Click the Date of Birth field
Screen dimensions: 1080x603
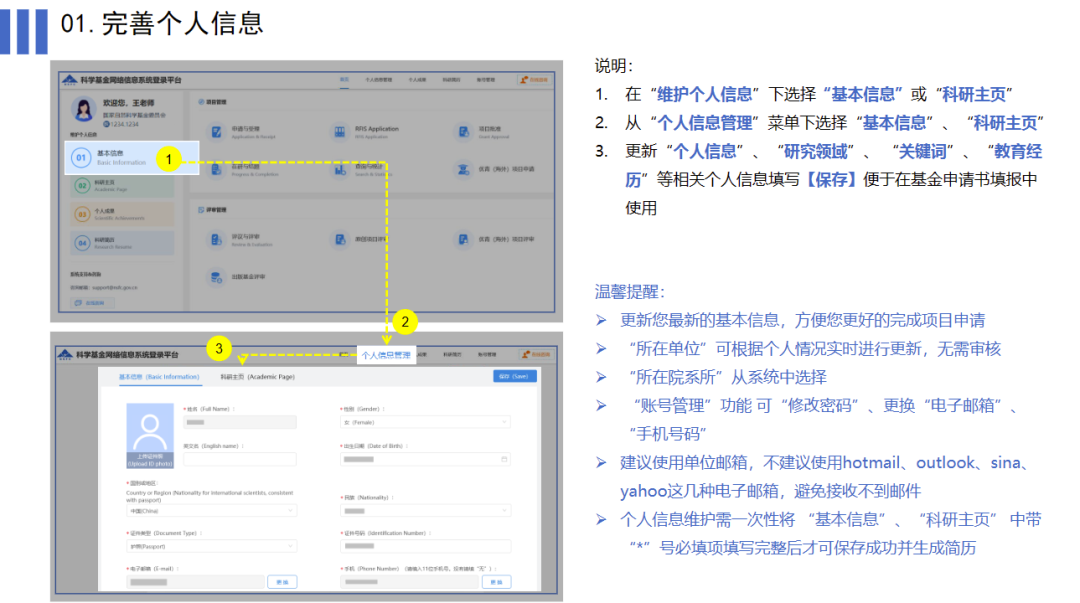click(425, 459)
